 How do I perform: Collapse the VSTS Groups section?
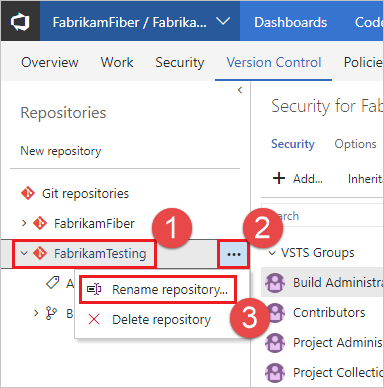(x=272, y=253)
